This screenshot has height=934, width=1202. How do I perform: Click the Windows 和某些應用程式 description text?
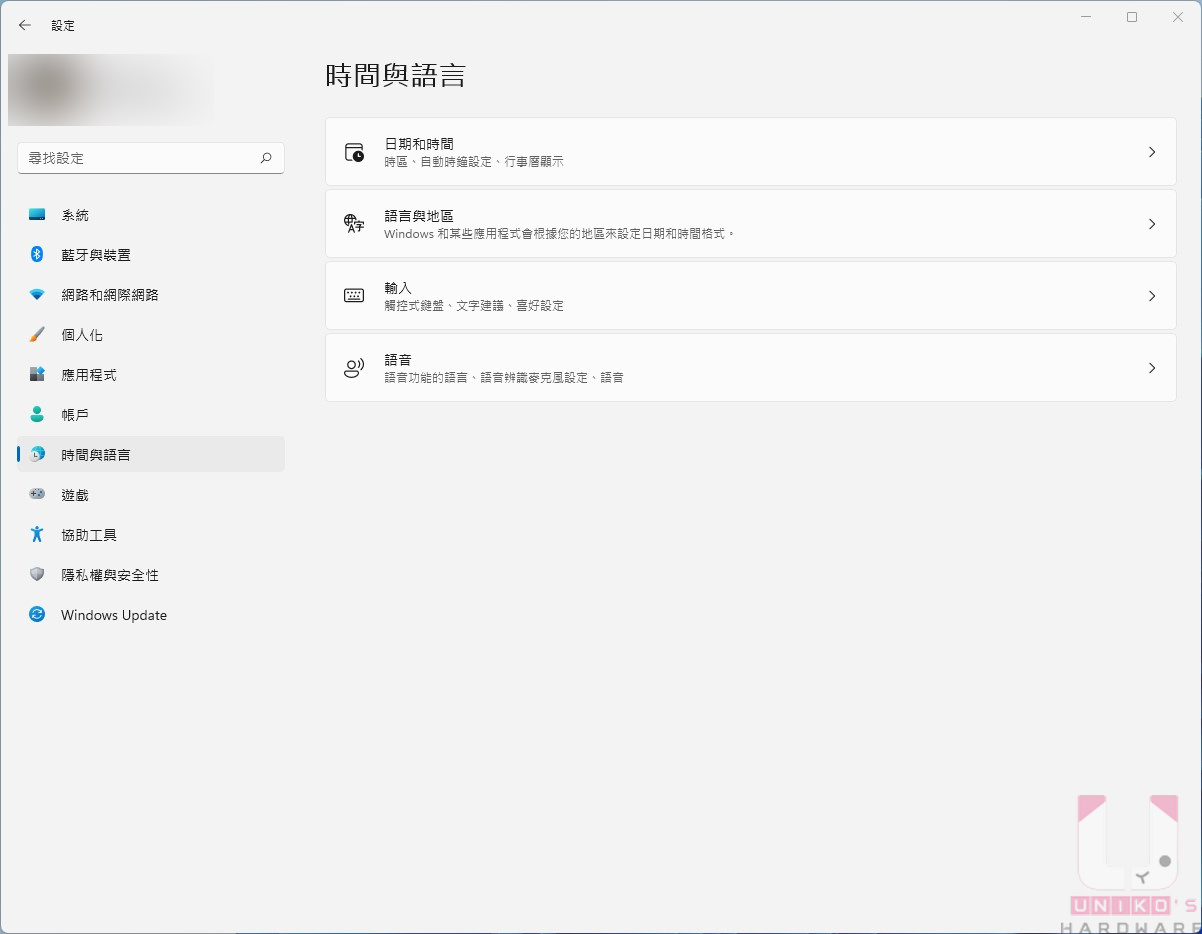click(560, 233)
